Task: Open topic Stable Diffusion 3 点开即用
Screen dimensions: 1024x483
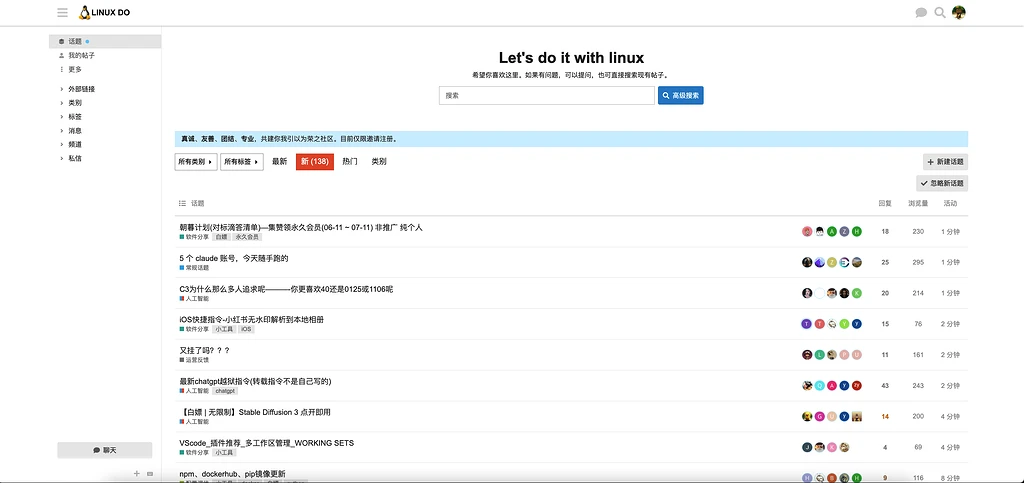Action: (255, 413)
